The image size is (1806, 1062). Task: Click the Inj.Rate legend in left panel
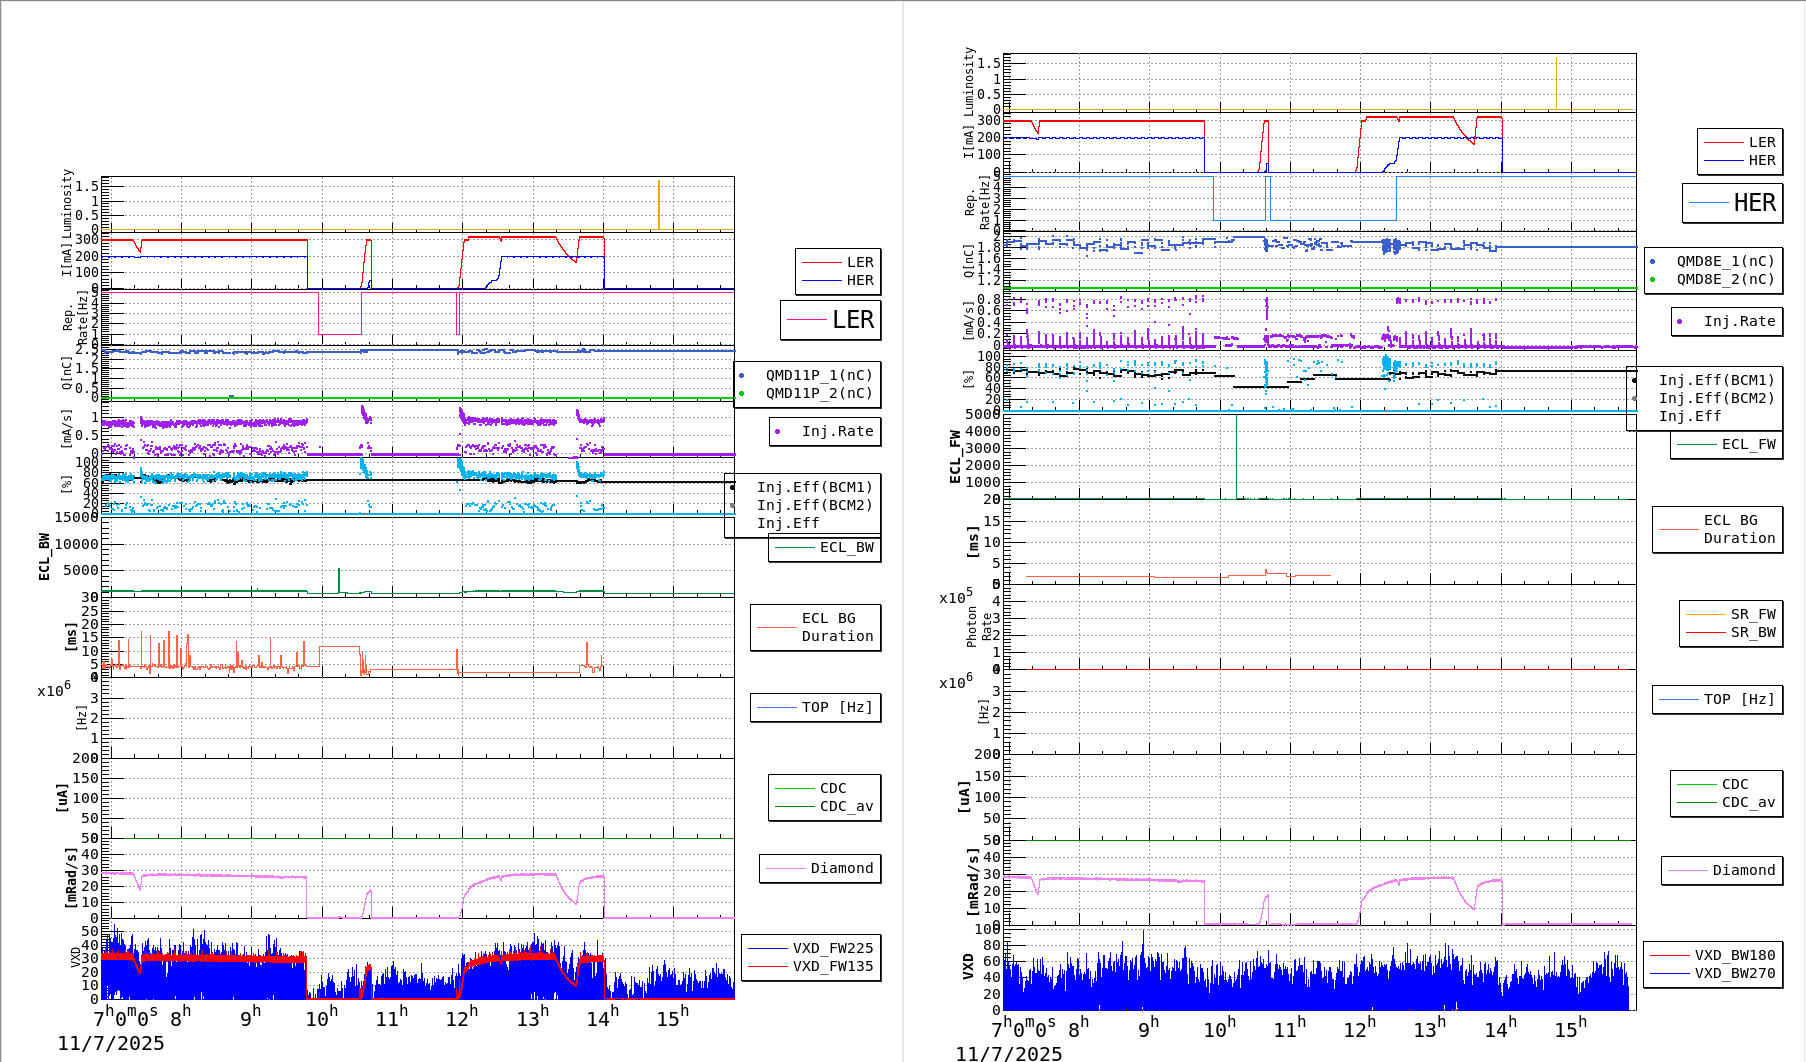point(836,431)
